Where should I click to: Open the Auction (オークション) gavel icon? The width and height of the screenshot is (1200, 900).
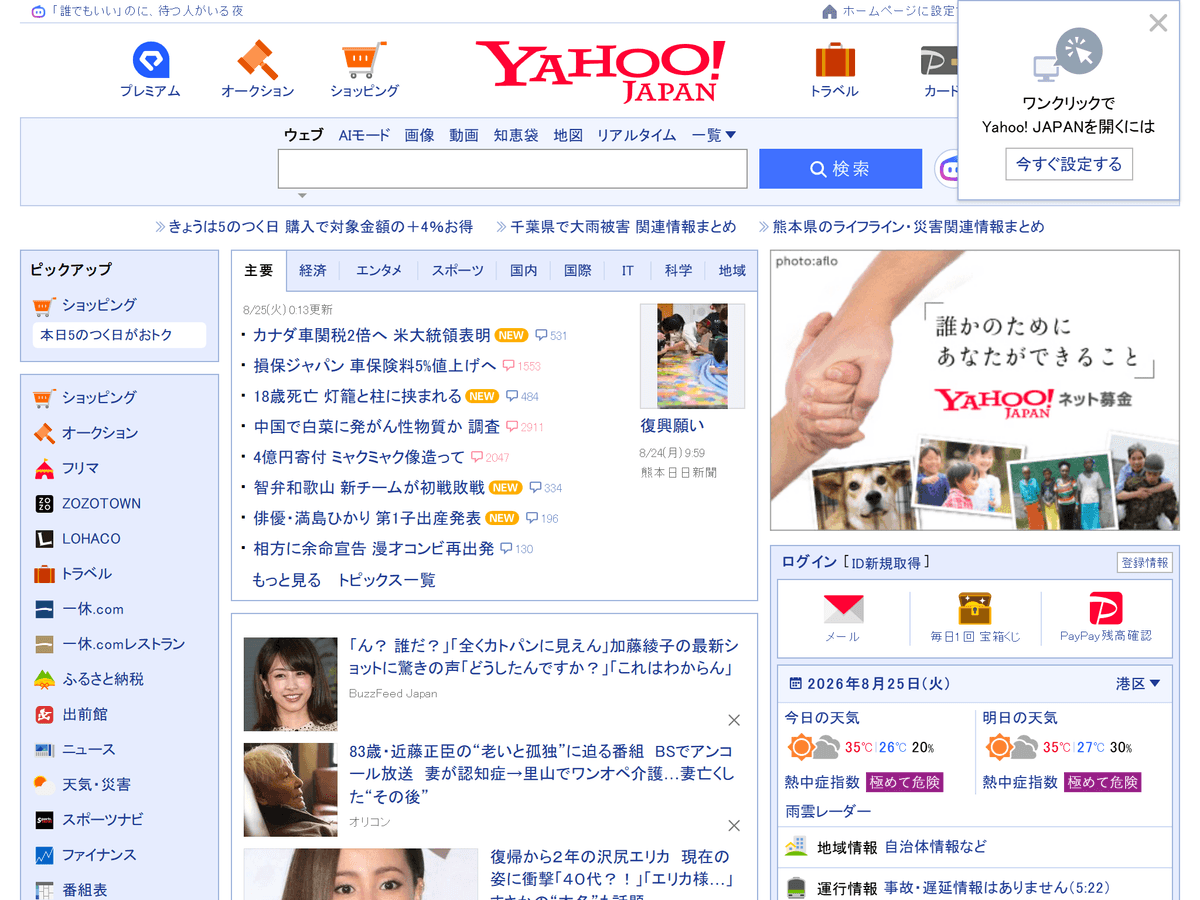pyautogui.click(x=257, y=60)
